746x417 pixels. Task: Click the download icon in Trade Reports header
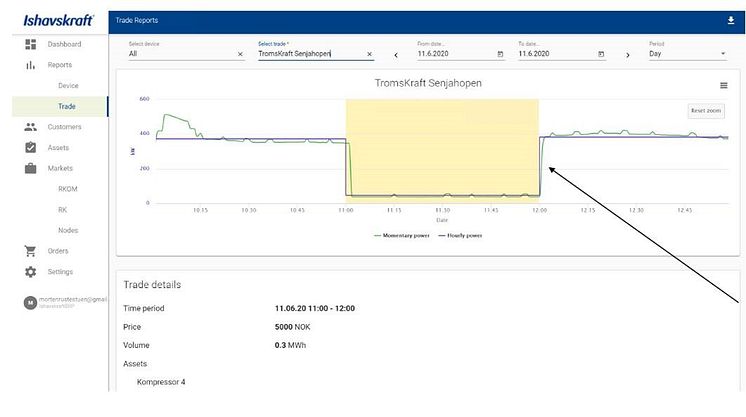tap(731, 20)
